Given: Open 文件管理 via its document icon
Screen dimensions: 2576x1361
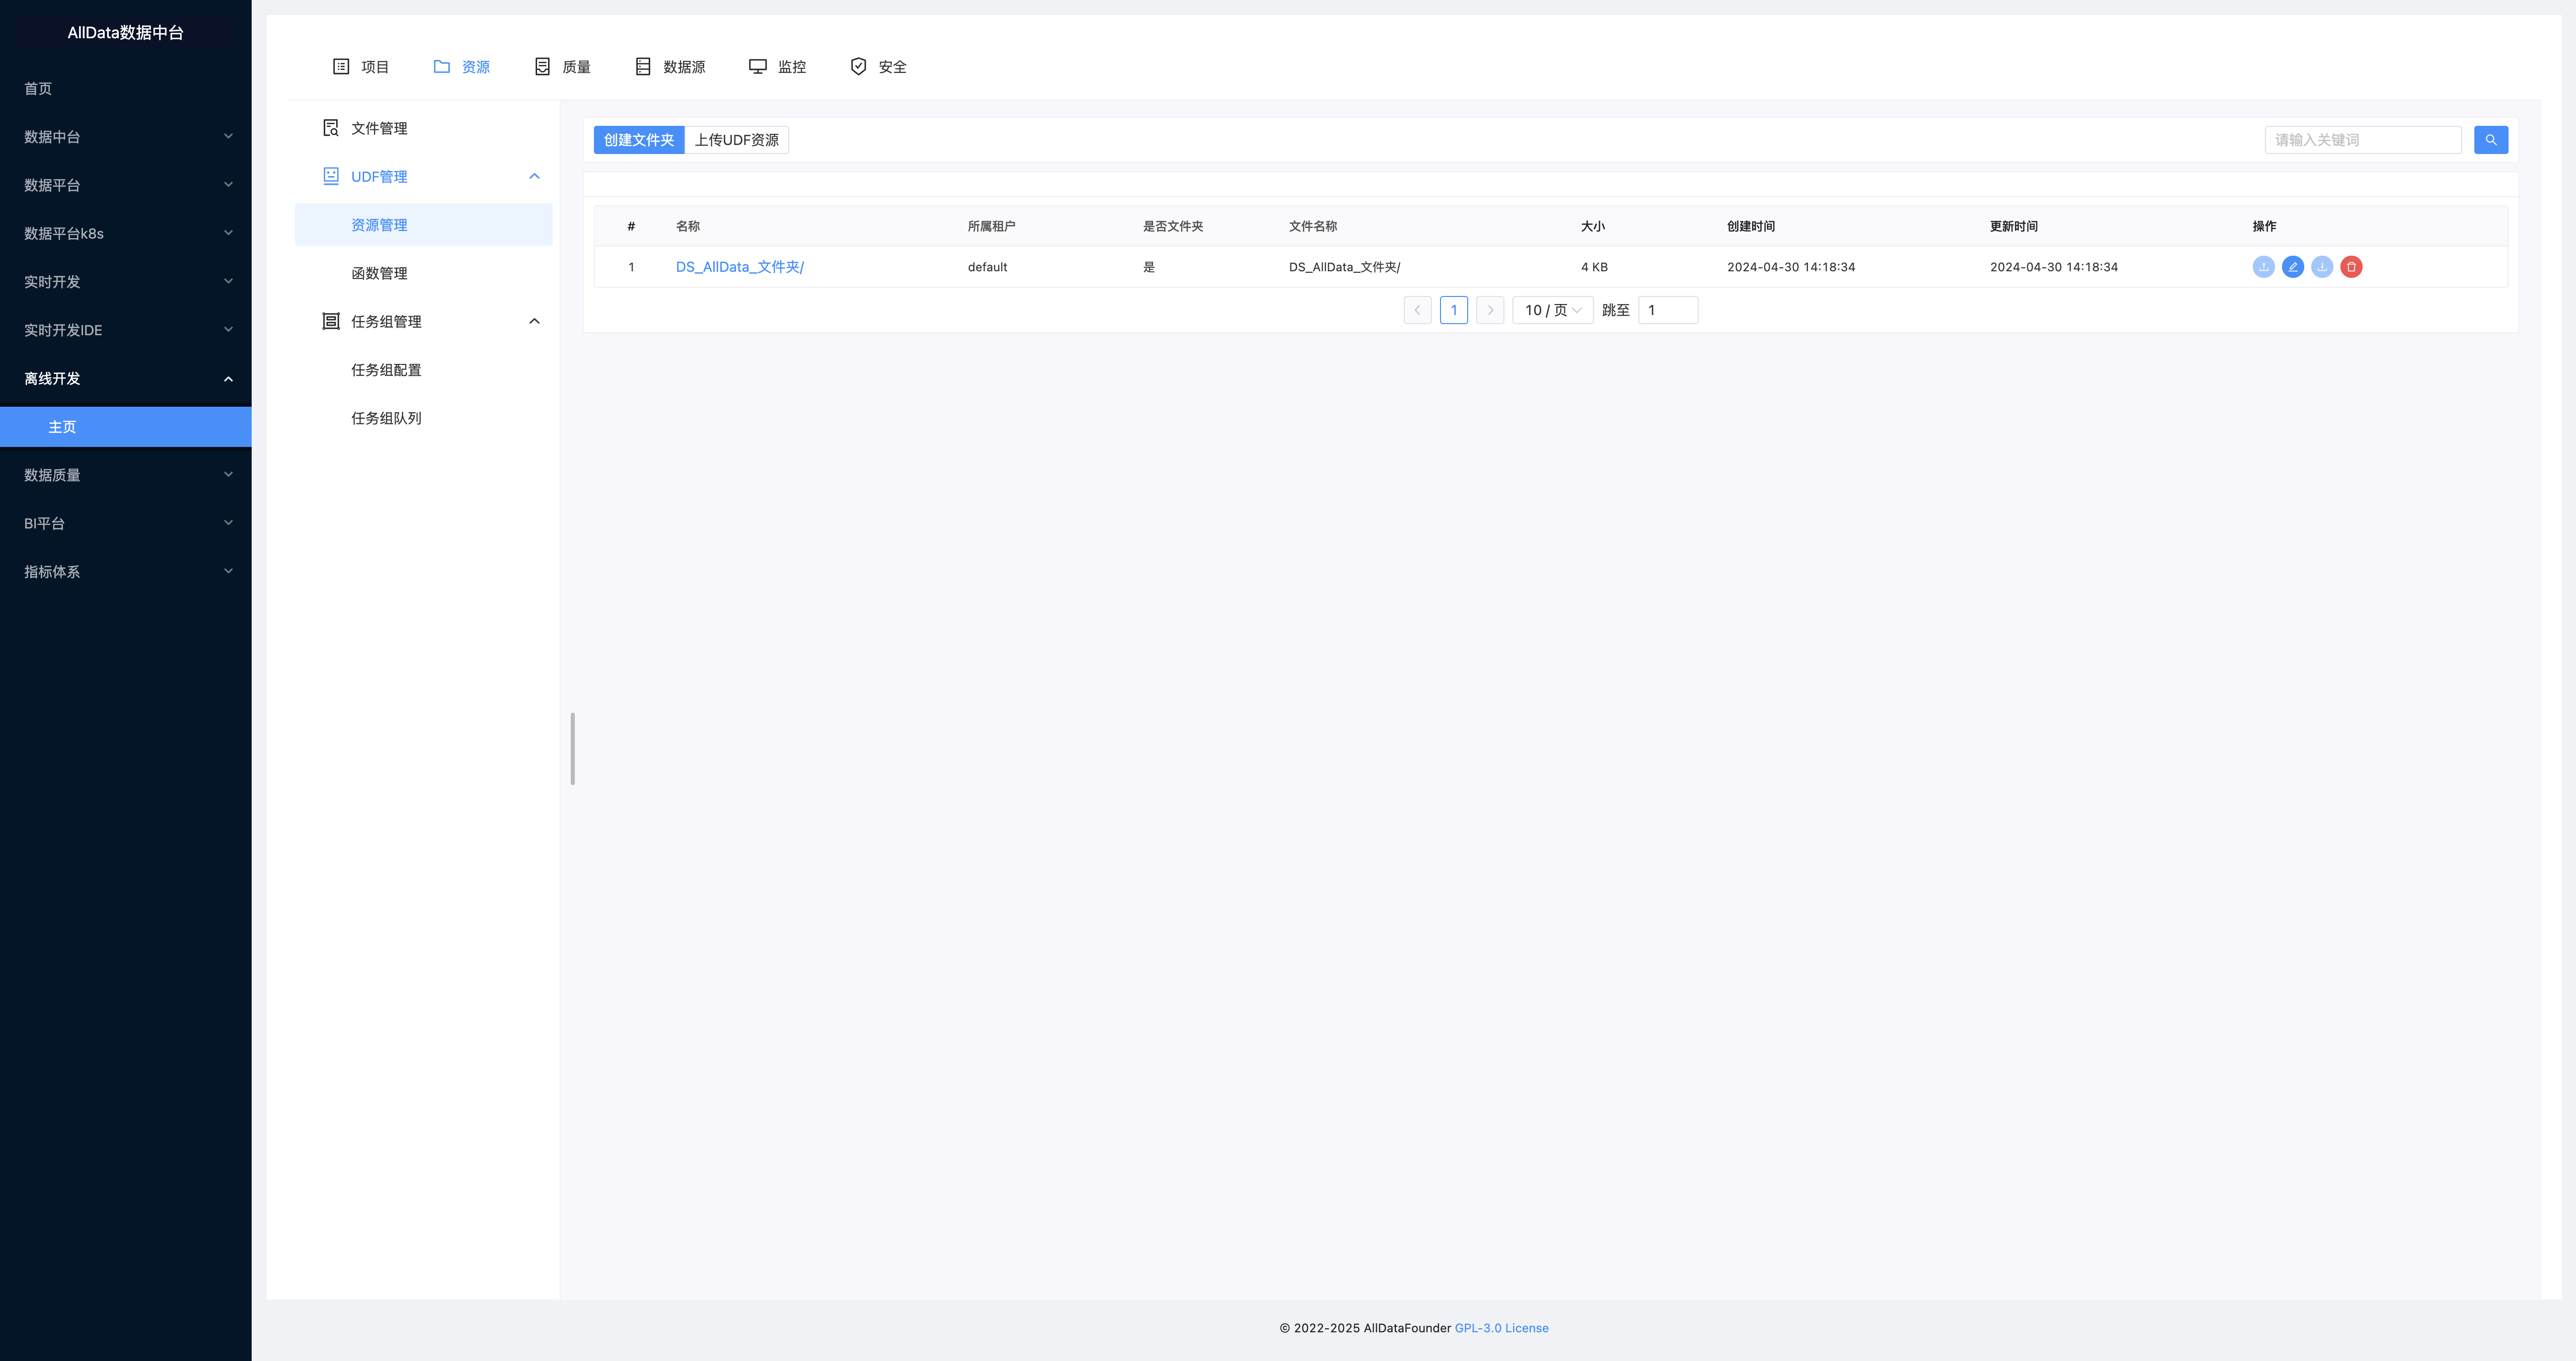Looking at the screenshot, I should 331,128.
